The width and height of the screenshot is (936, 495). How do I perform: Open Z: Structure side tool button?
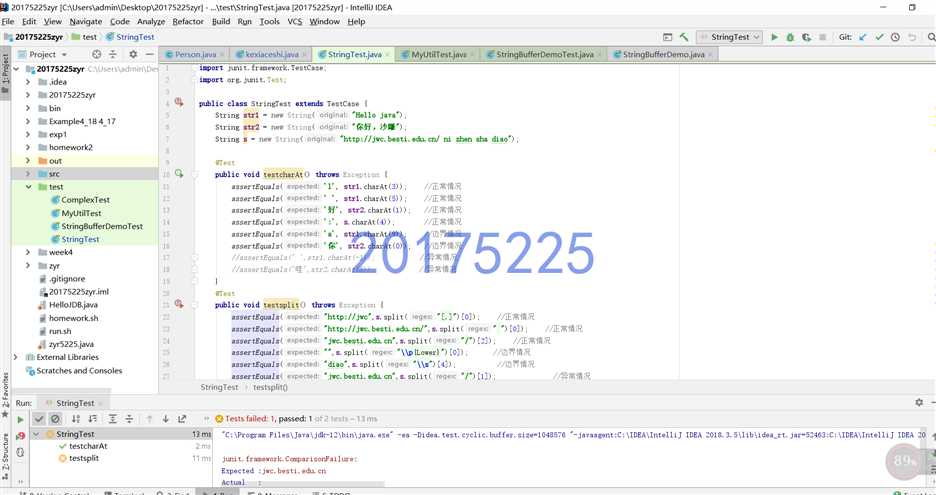(5, 456)
